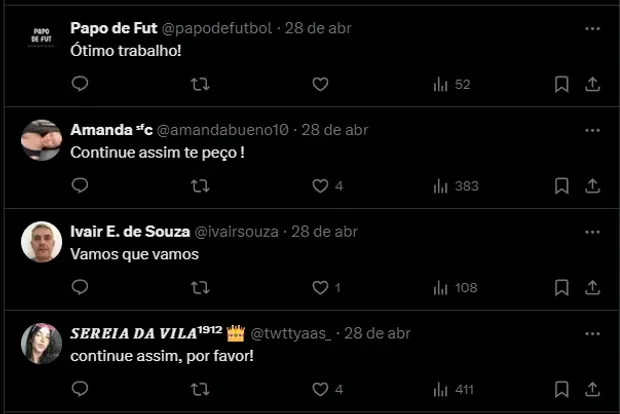Share Papo de Fut's tweet
620x414 pixels.
pos(592,84)
